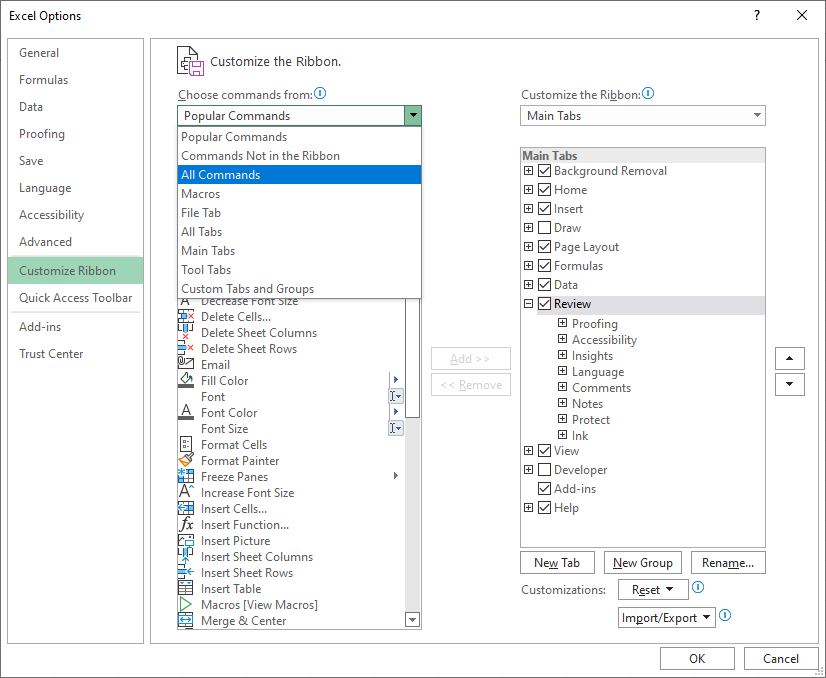This screenshot has height=678, width=826.
Task: Enable the Developer tab checkbox
Action: (545, 470)
